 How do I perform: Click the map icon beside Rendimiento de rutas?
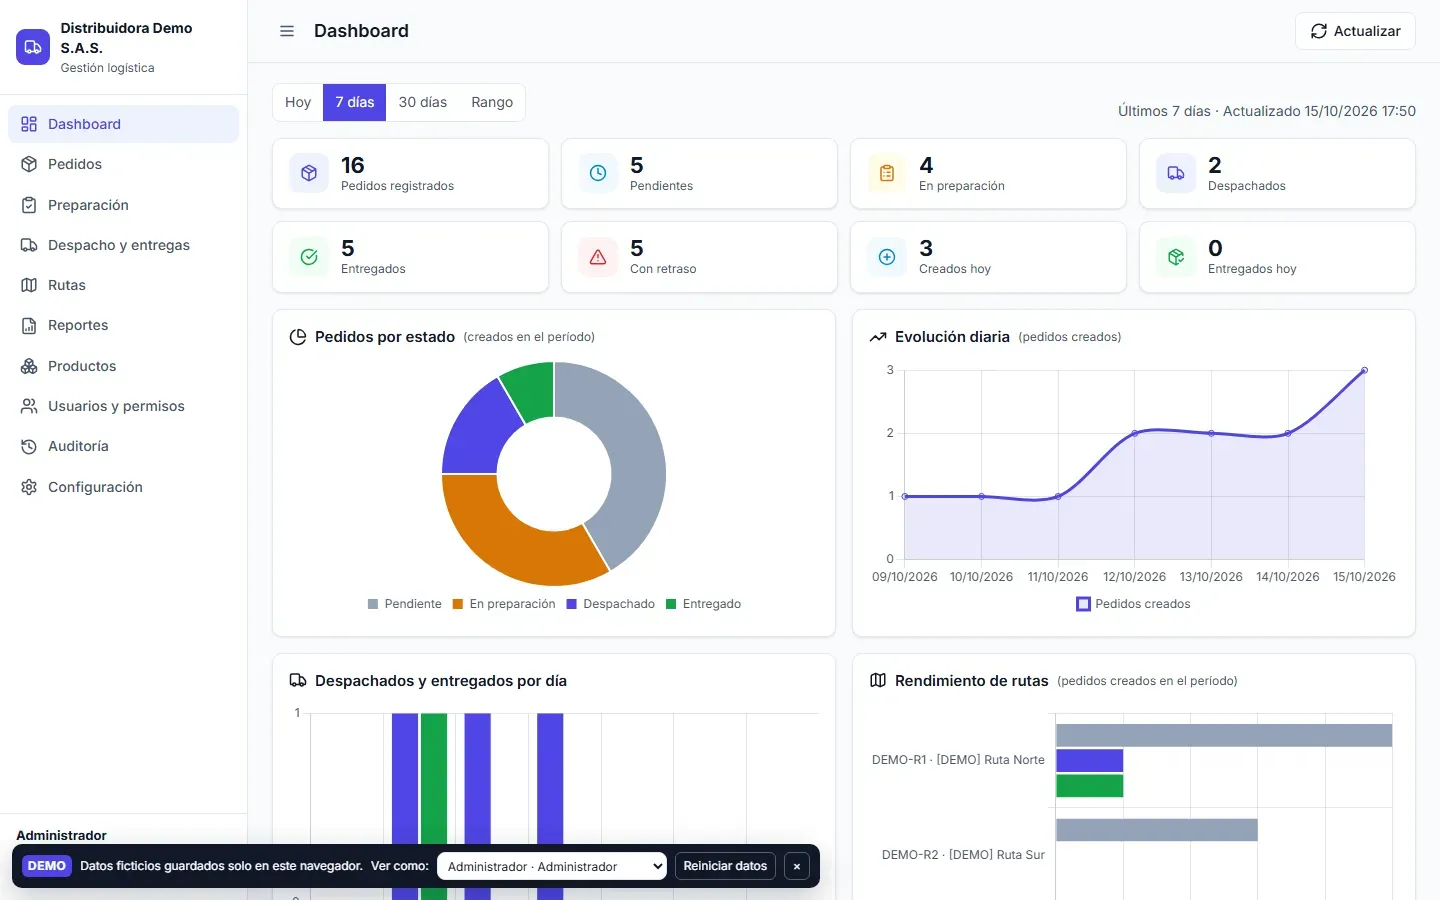tap(878, 681)
